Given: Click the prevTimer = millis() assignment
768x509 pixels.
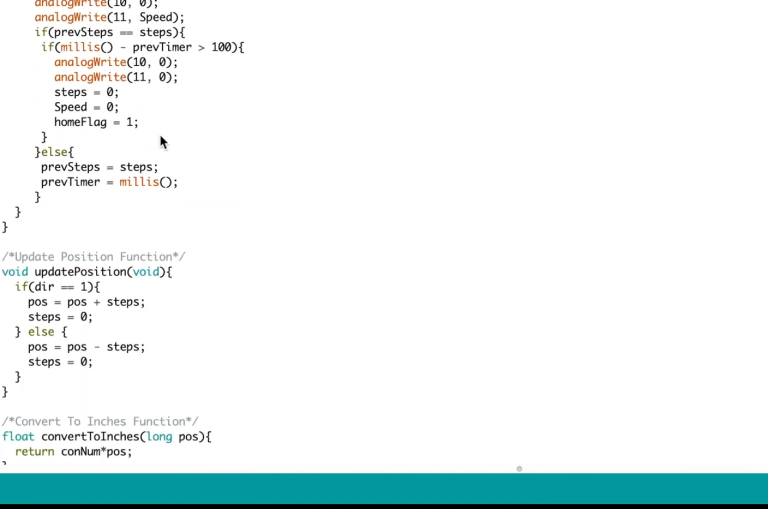Looking at the screenshot, I should click(108, 182).
